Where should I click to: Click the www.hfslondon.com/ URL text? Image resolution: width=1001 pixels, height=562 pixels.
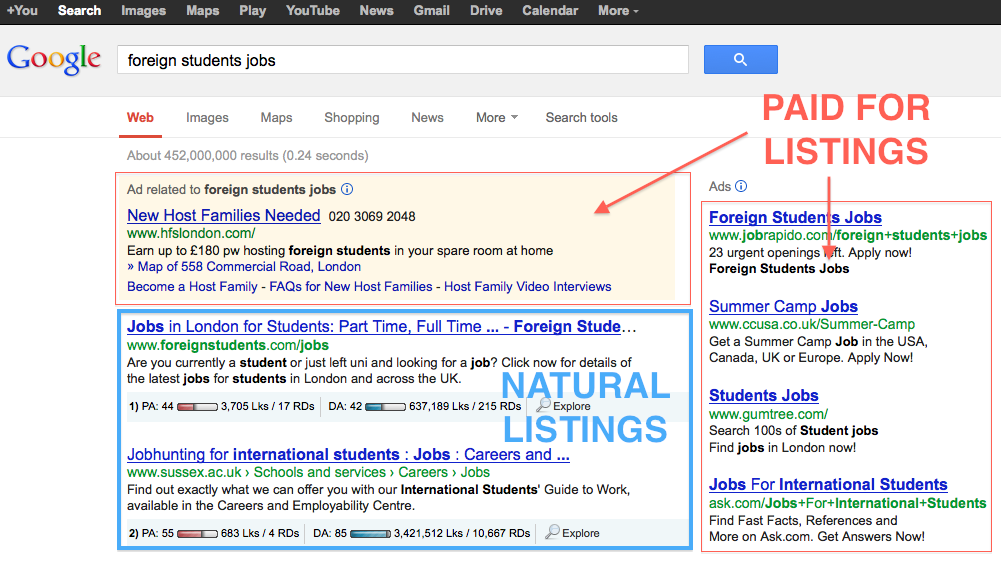point(191,233)
